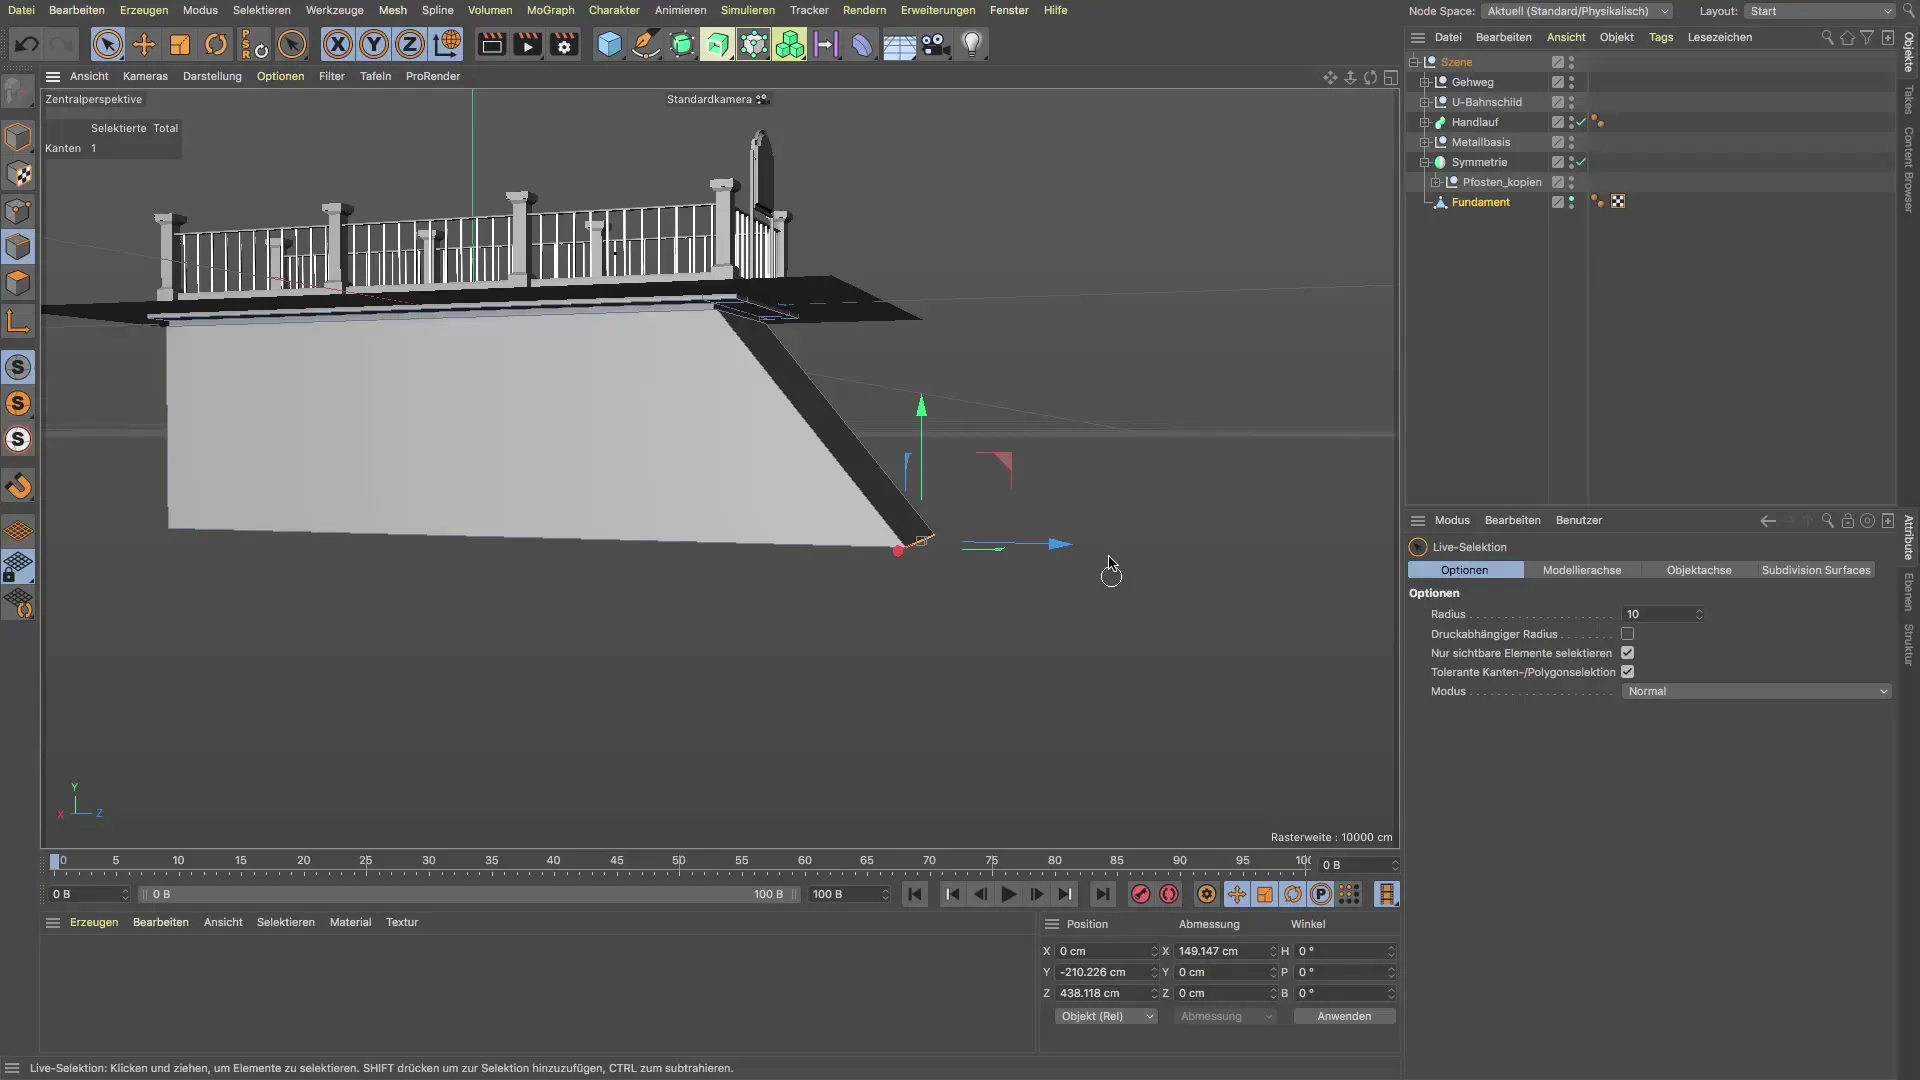
Task: Toggle the Symmetrie generator green checkmark
Action: (1582, 162)
